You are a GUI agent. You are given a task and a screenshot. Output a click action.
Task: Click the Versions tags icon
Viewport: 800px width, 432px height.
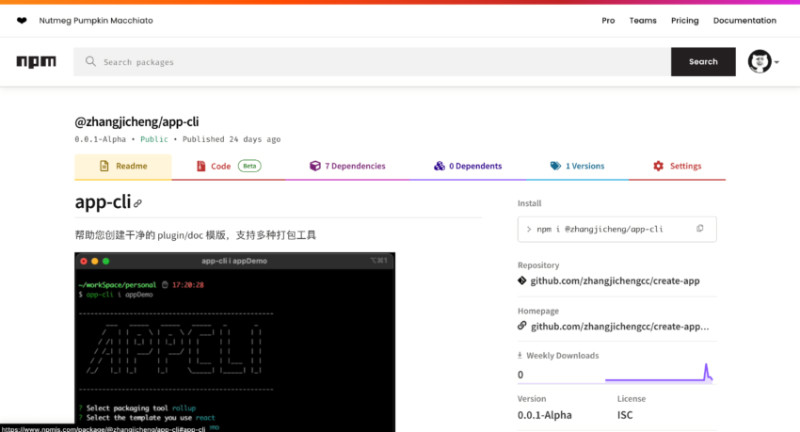556,166
